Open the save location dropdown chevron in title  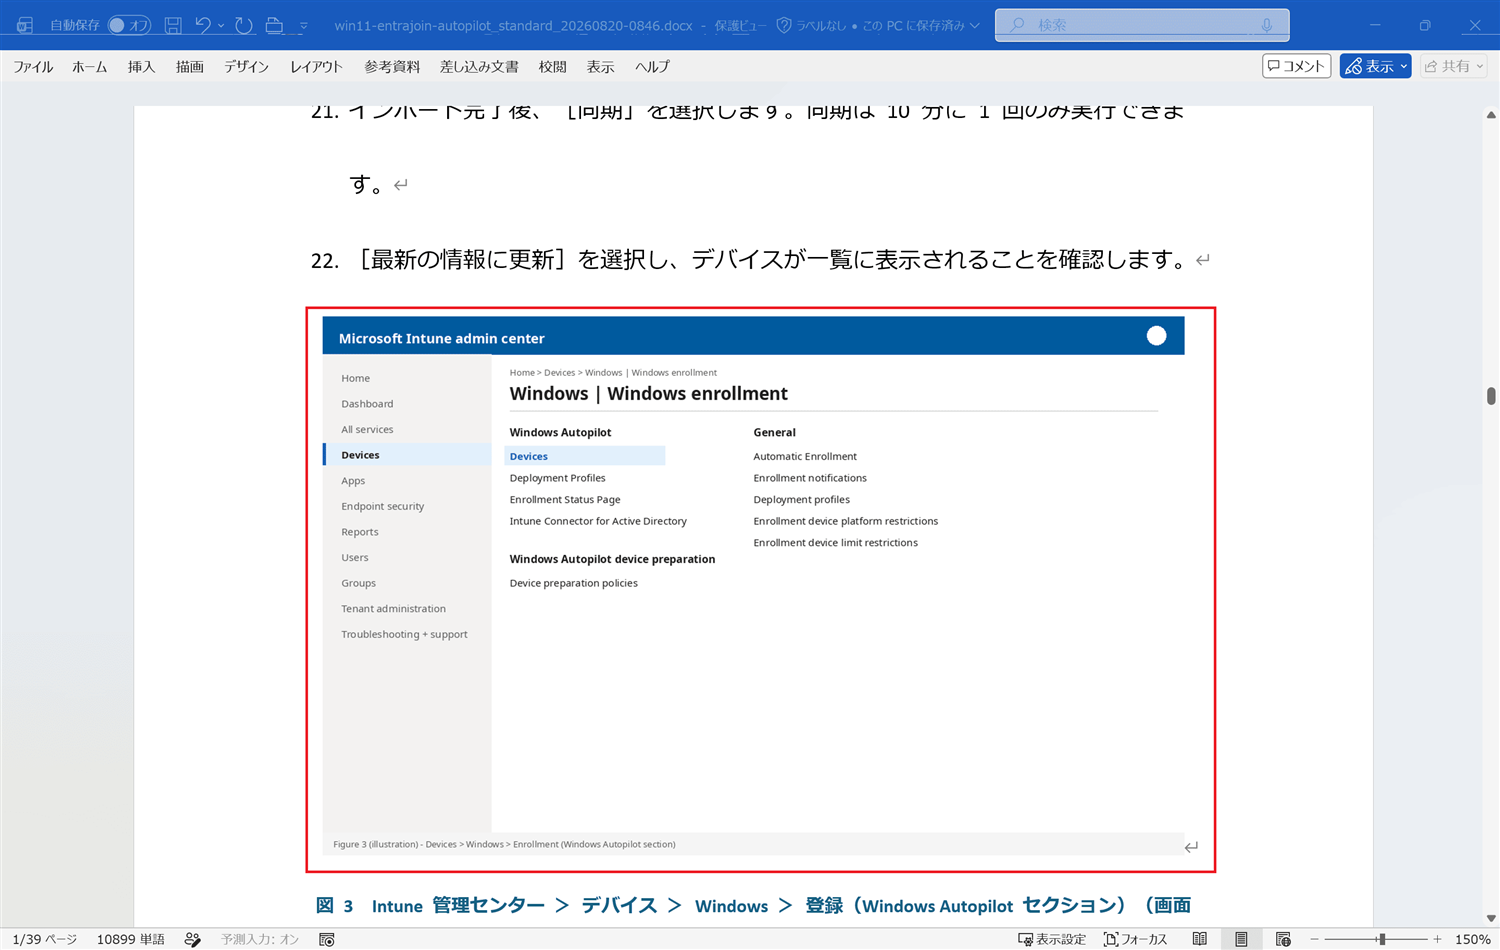(x=974, y=25)
